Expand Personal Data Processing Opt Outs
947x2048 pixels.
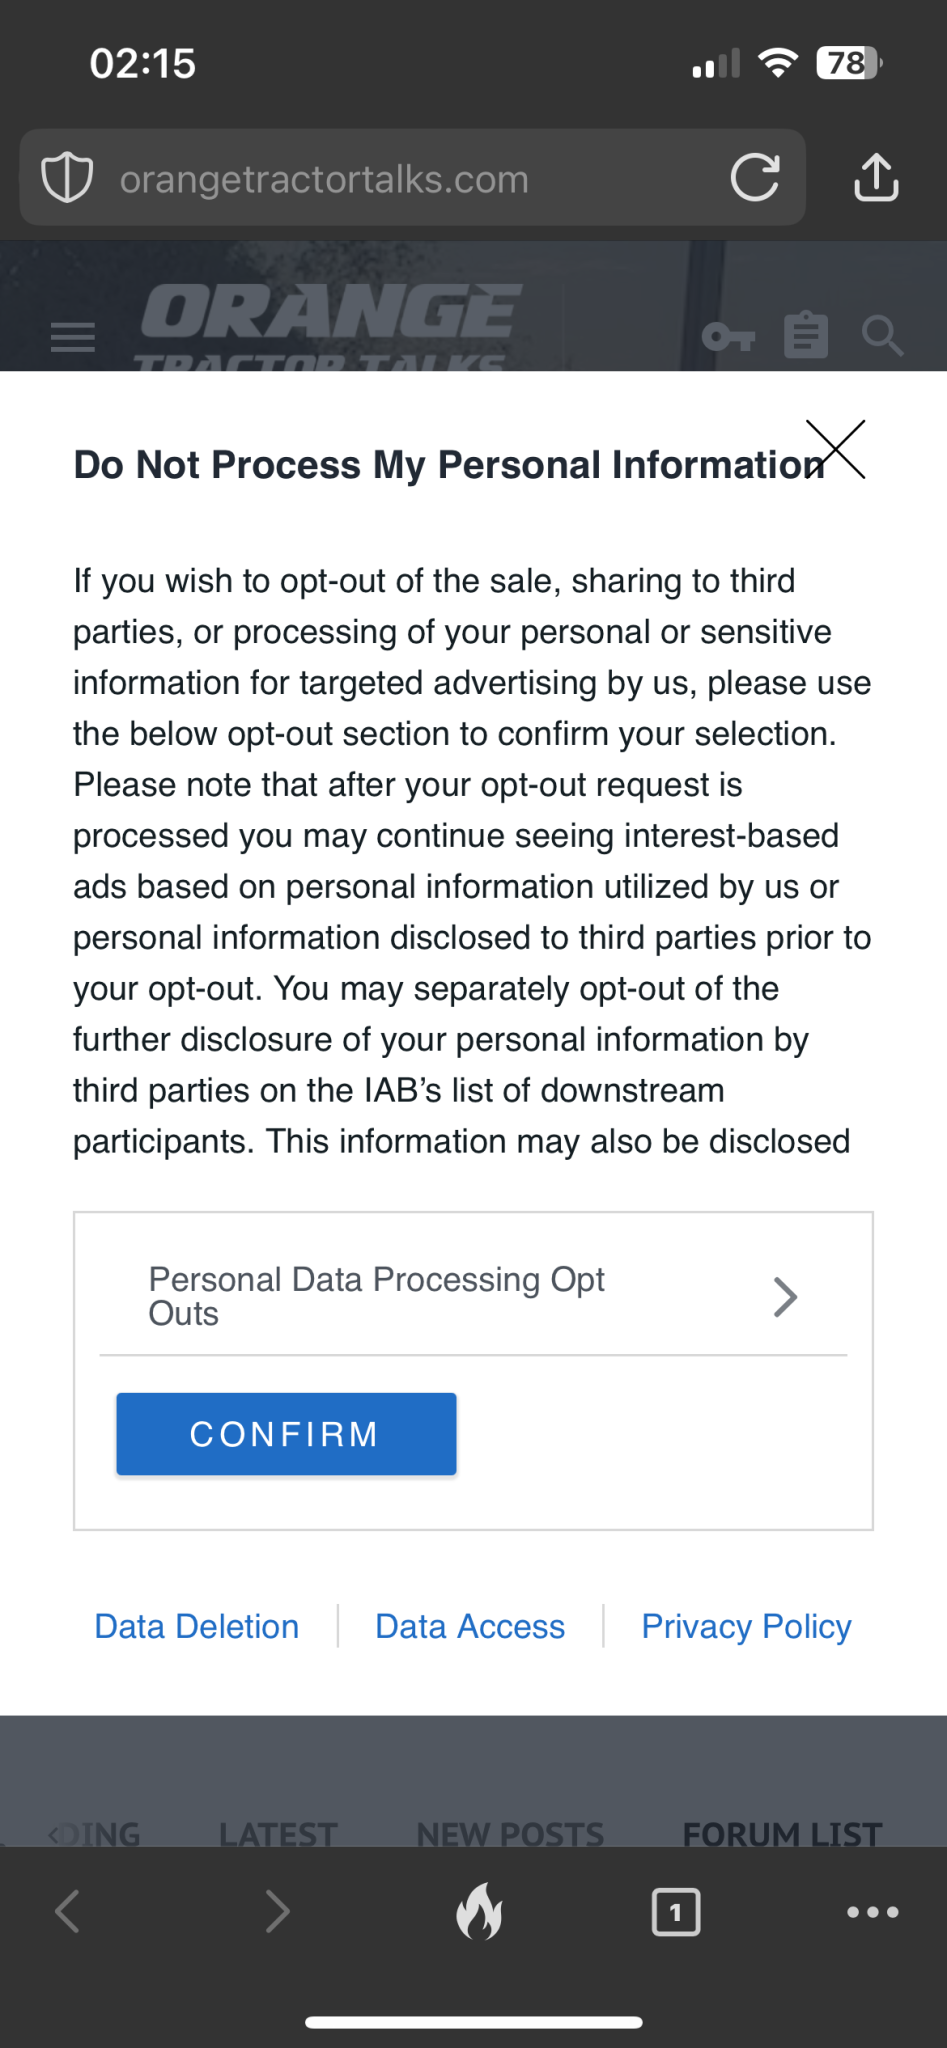pos(473,1296)
